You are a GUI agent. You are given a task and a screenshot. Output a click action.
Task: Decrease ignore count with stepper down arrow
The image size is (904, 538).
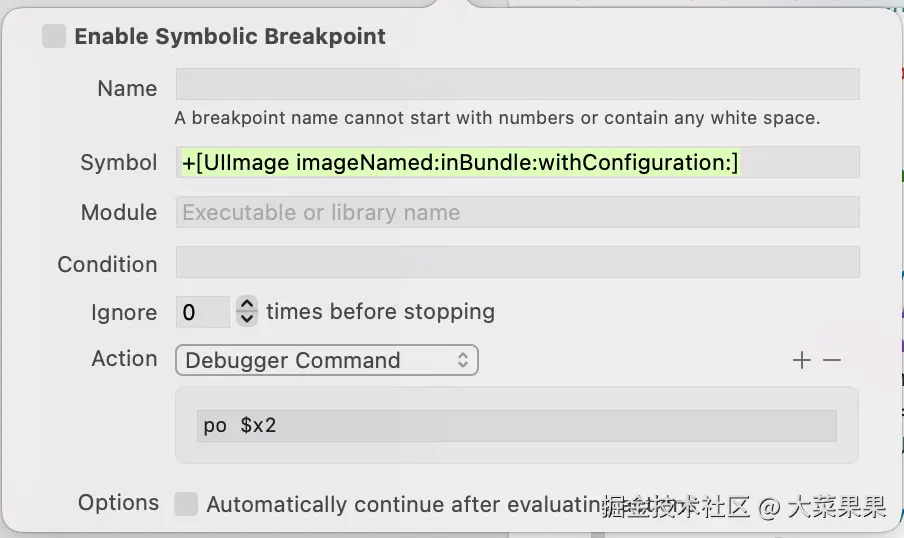coord(247,319)
